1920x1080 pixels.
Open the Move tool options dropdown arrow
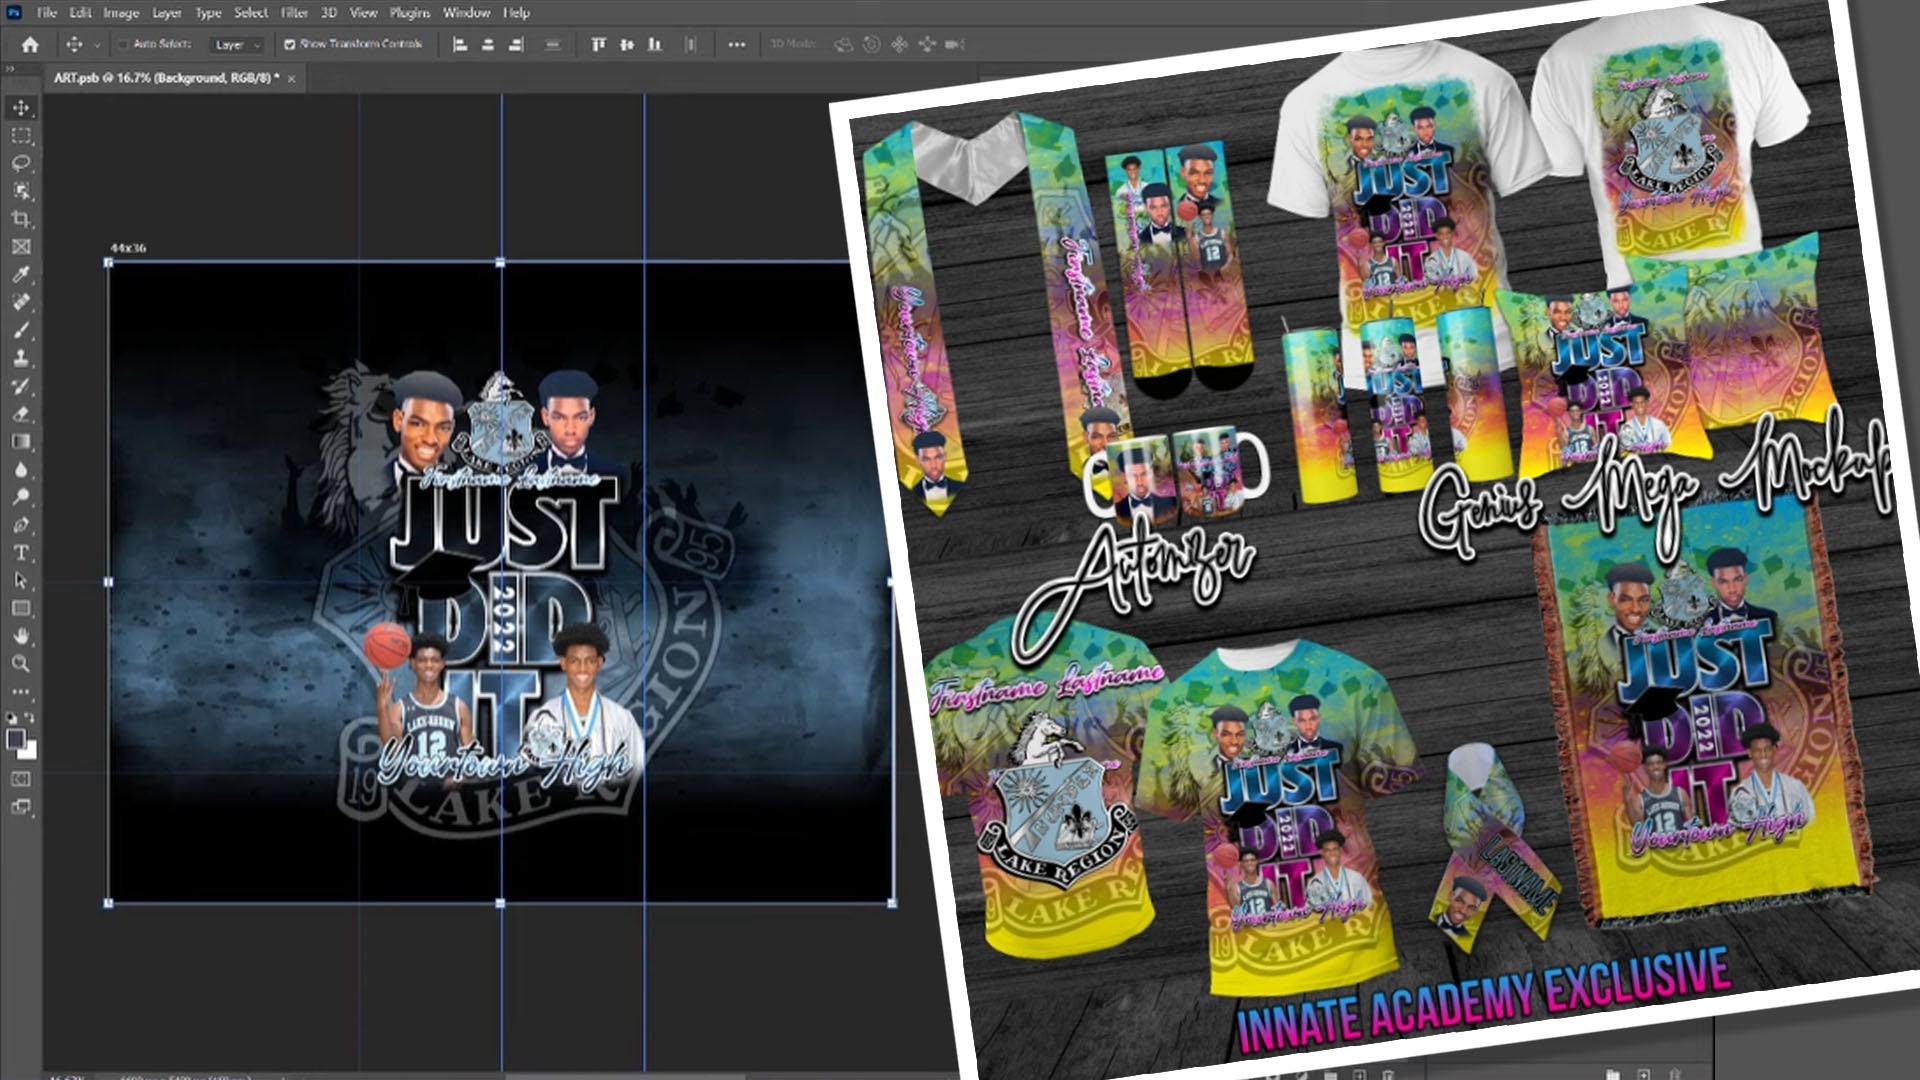point(97,45)
